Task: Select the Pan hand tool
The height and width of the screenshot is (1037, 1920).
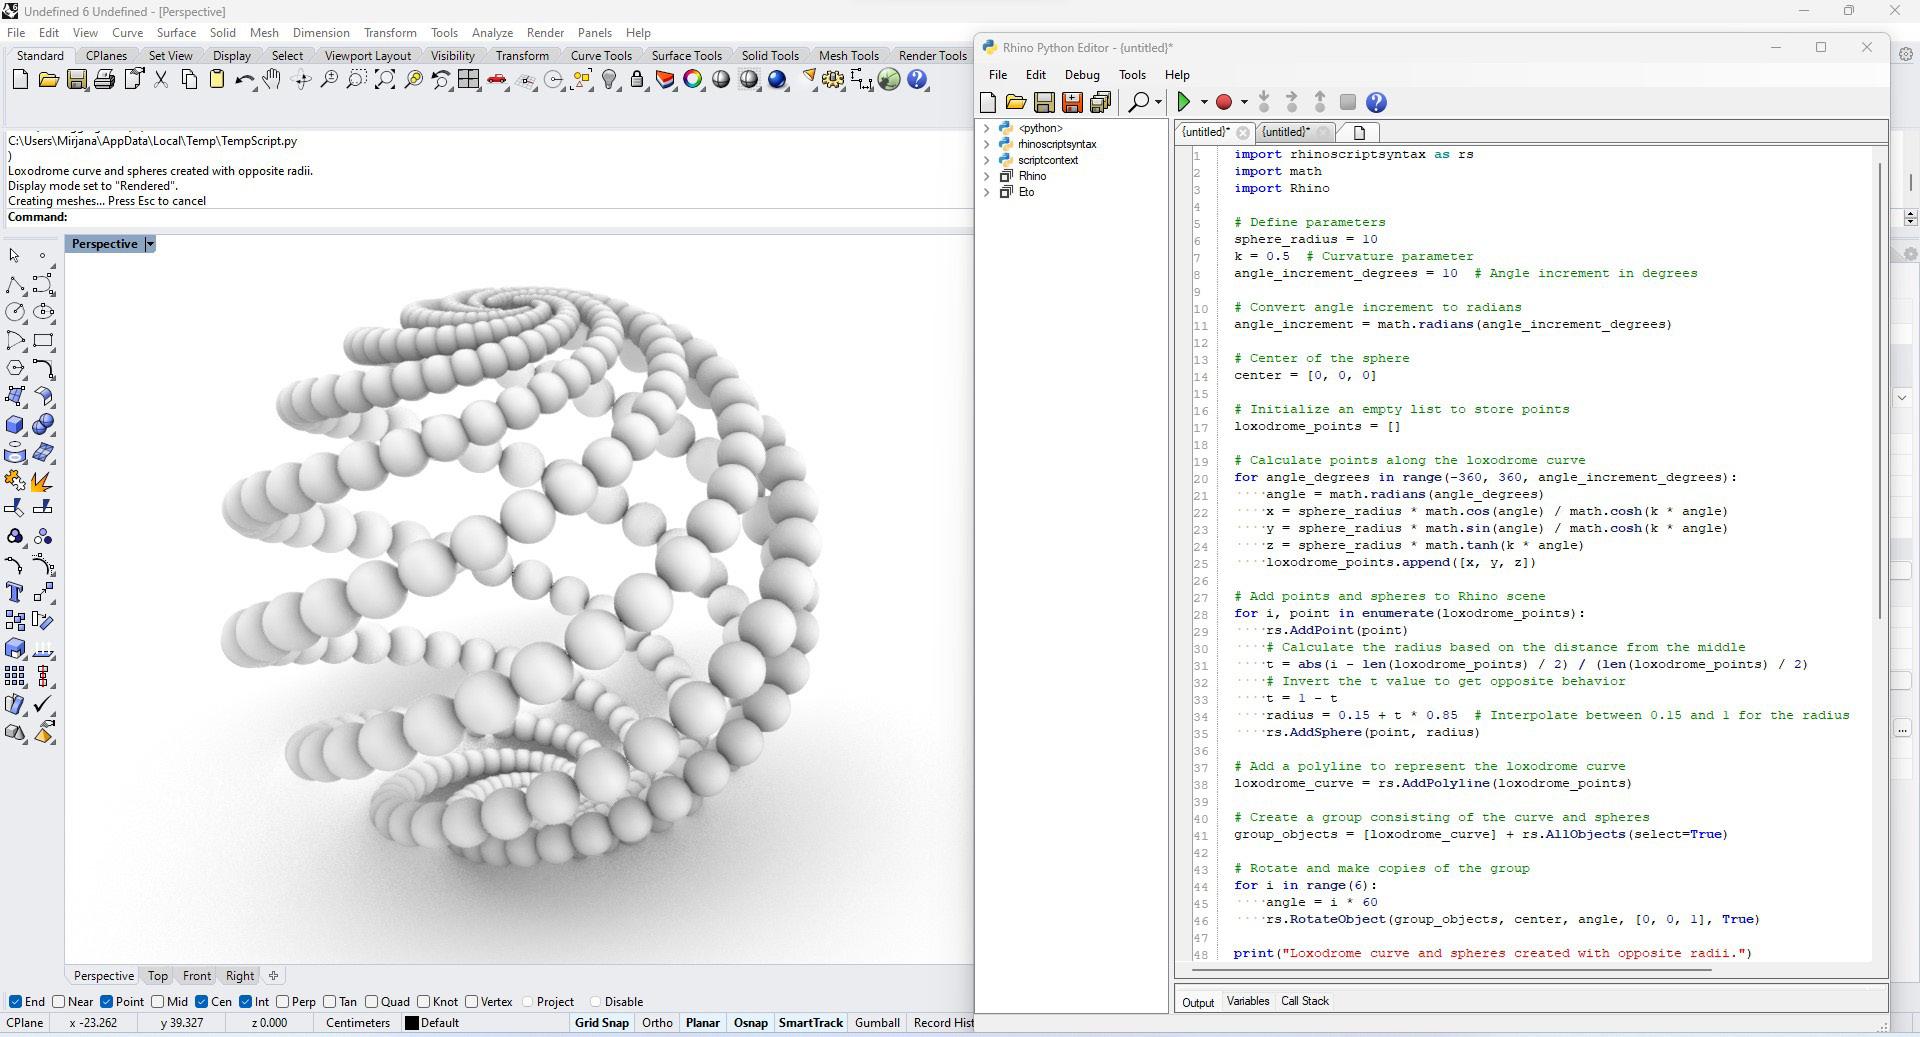Action: (x=272, y=80)
